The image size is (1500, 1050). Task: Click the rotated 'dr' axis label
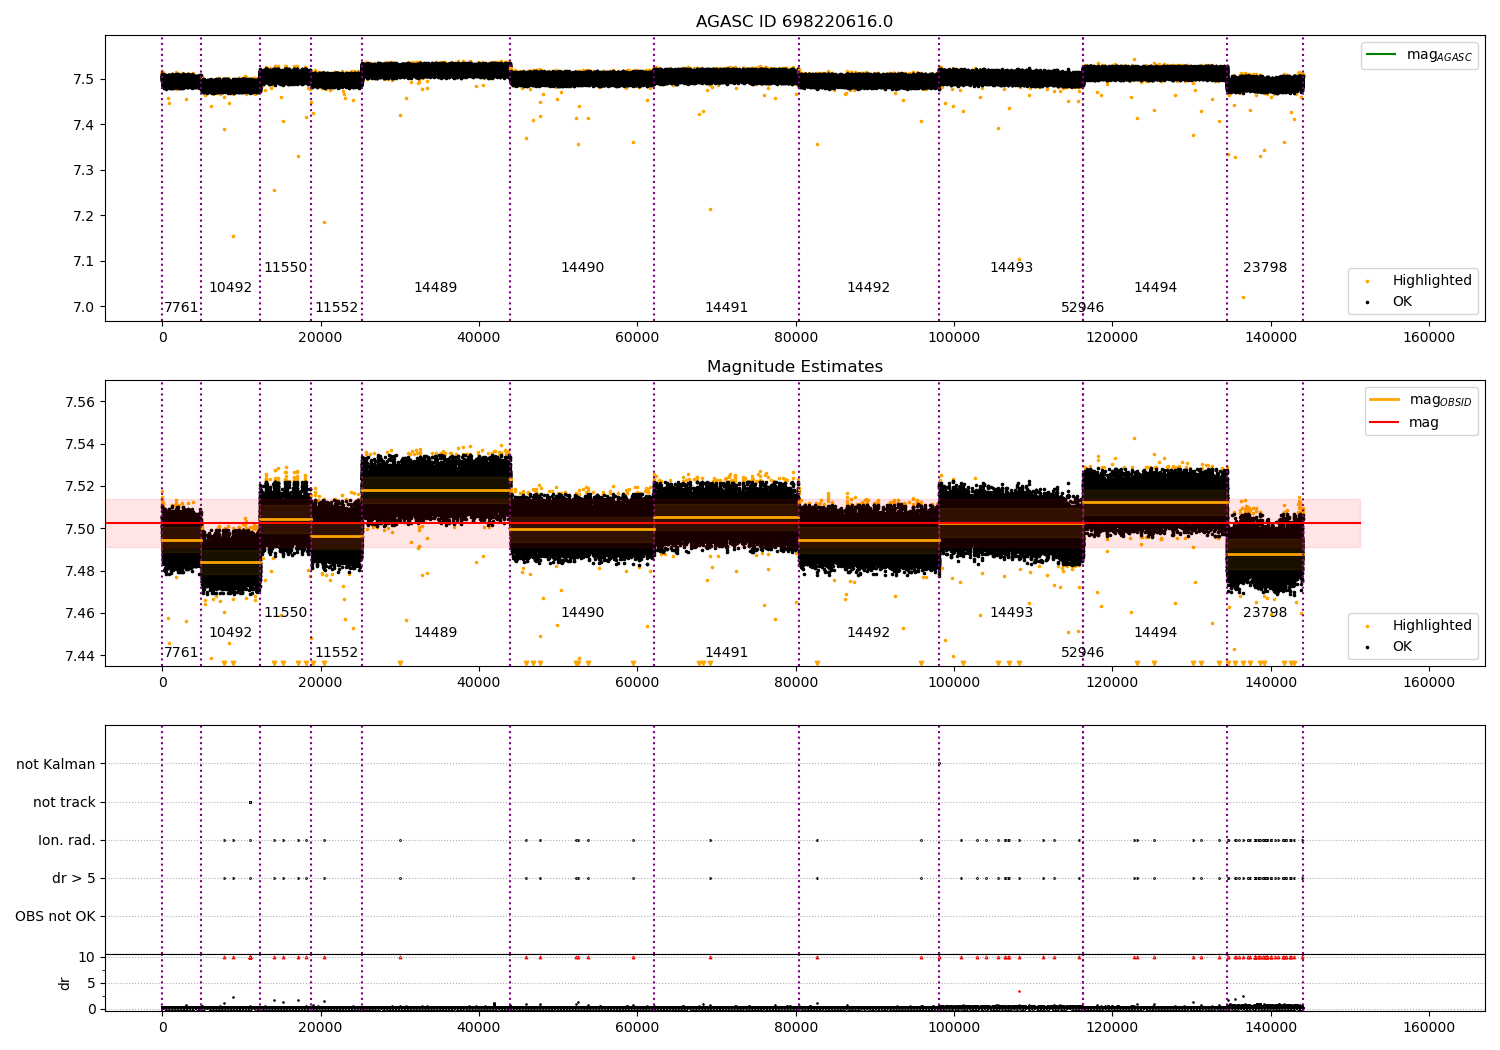64,983
